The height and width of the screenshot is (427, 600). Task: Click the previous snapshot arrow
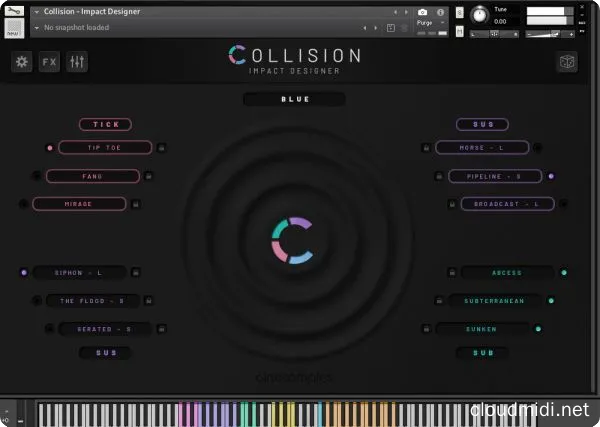pyautogui.click(x=365, y=28)
